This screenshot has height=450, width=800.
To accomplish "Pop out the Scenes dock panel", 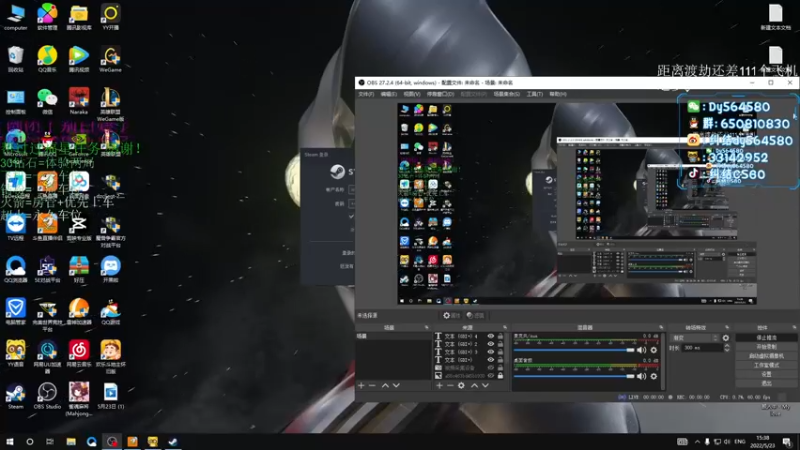I will click(427, 328).
